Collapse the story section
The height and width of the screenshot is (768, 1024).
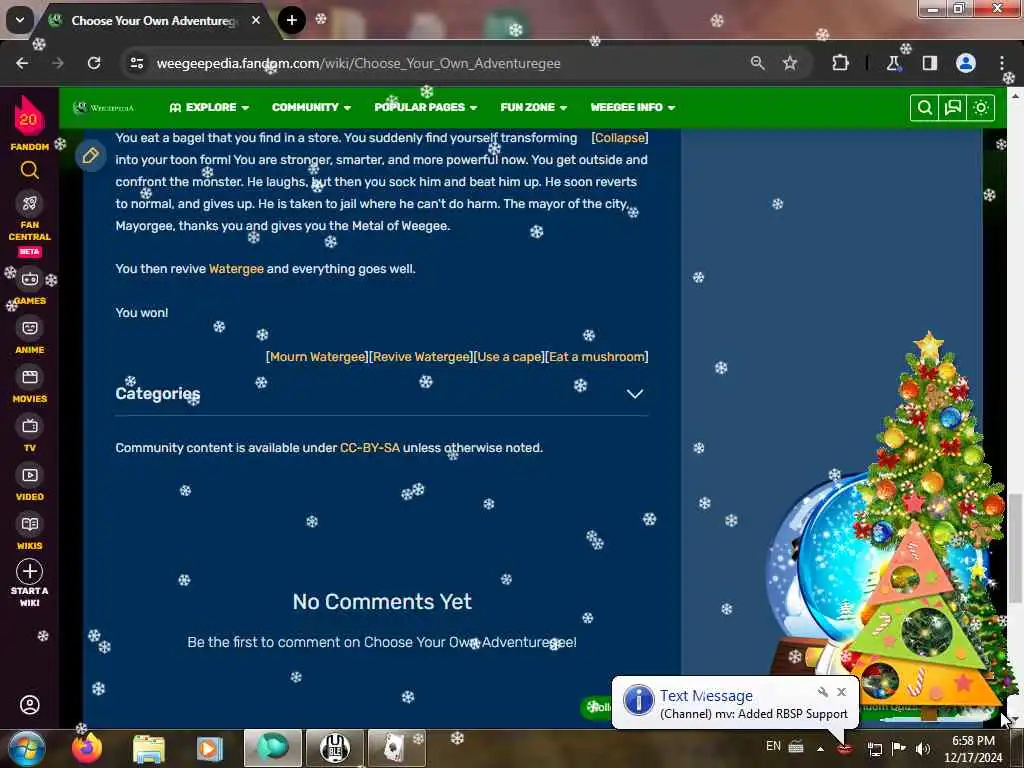pos(620,138)
